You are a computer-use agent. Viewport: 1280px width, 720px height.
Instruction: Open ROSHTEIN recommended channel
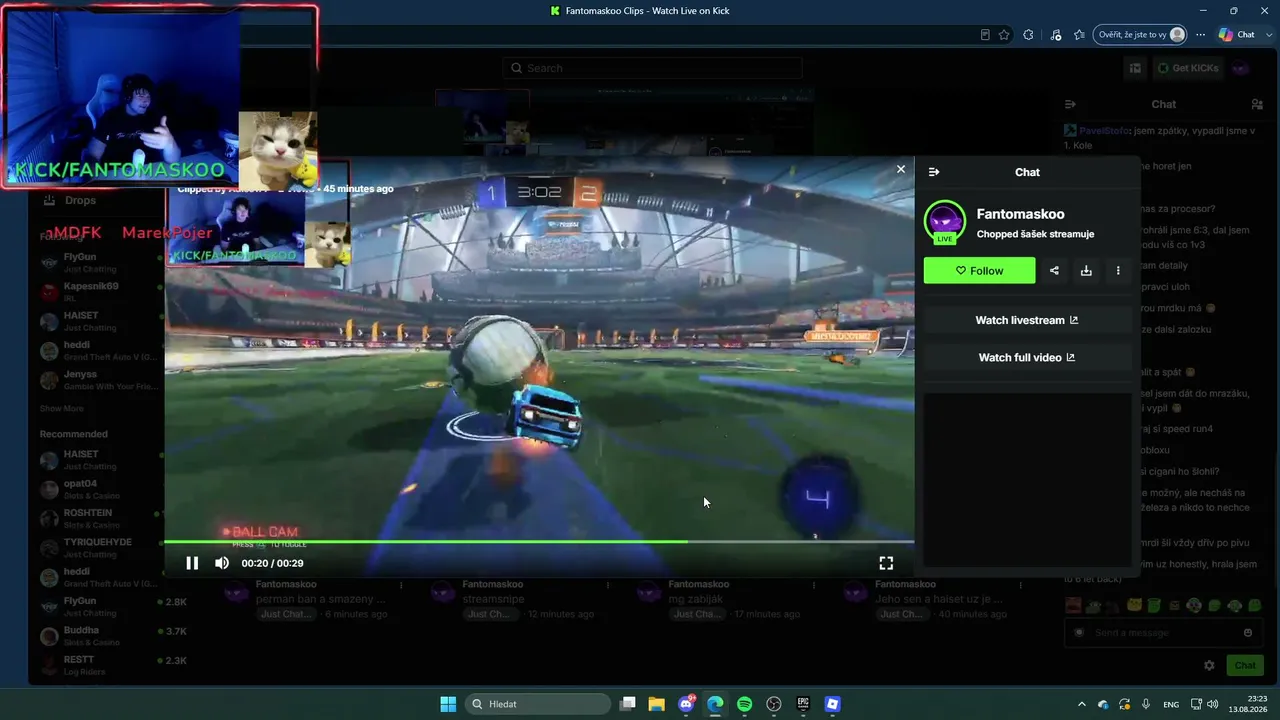98,518
